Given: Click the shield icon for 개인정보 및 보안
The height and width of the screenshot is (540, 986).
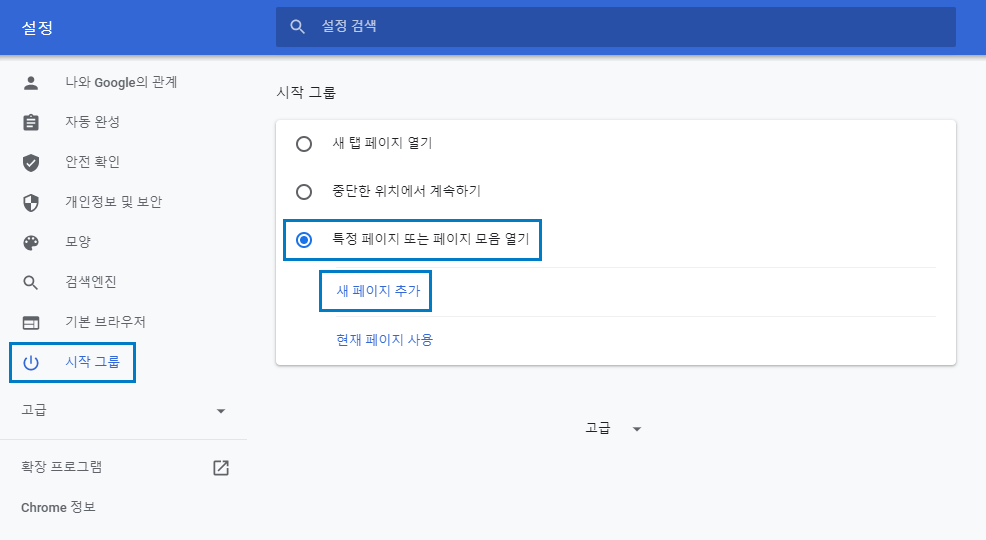Looking at the screenshot, I should click(x=31, y=202).
